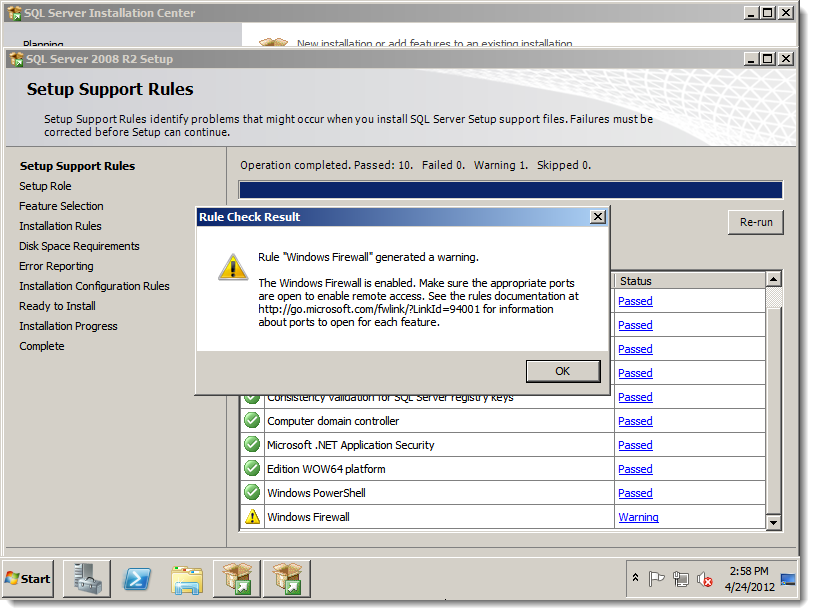This screenshot has width=815, height=615.
Task: Click the Status column header
Action: (x=690, y=281)
